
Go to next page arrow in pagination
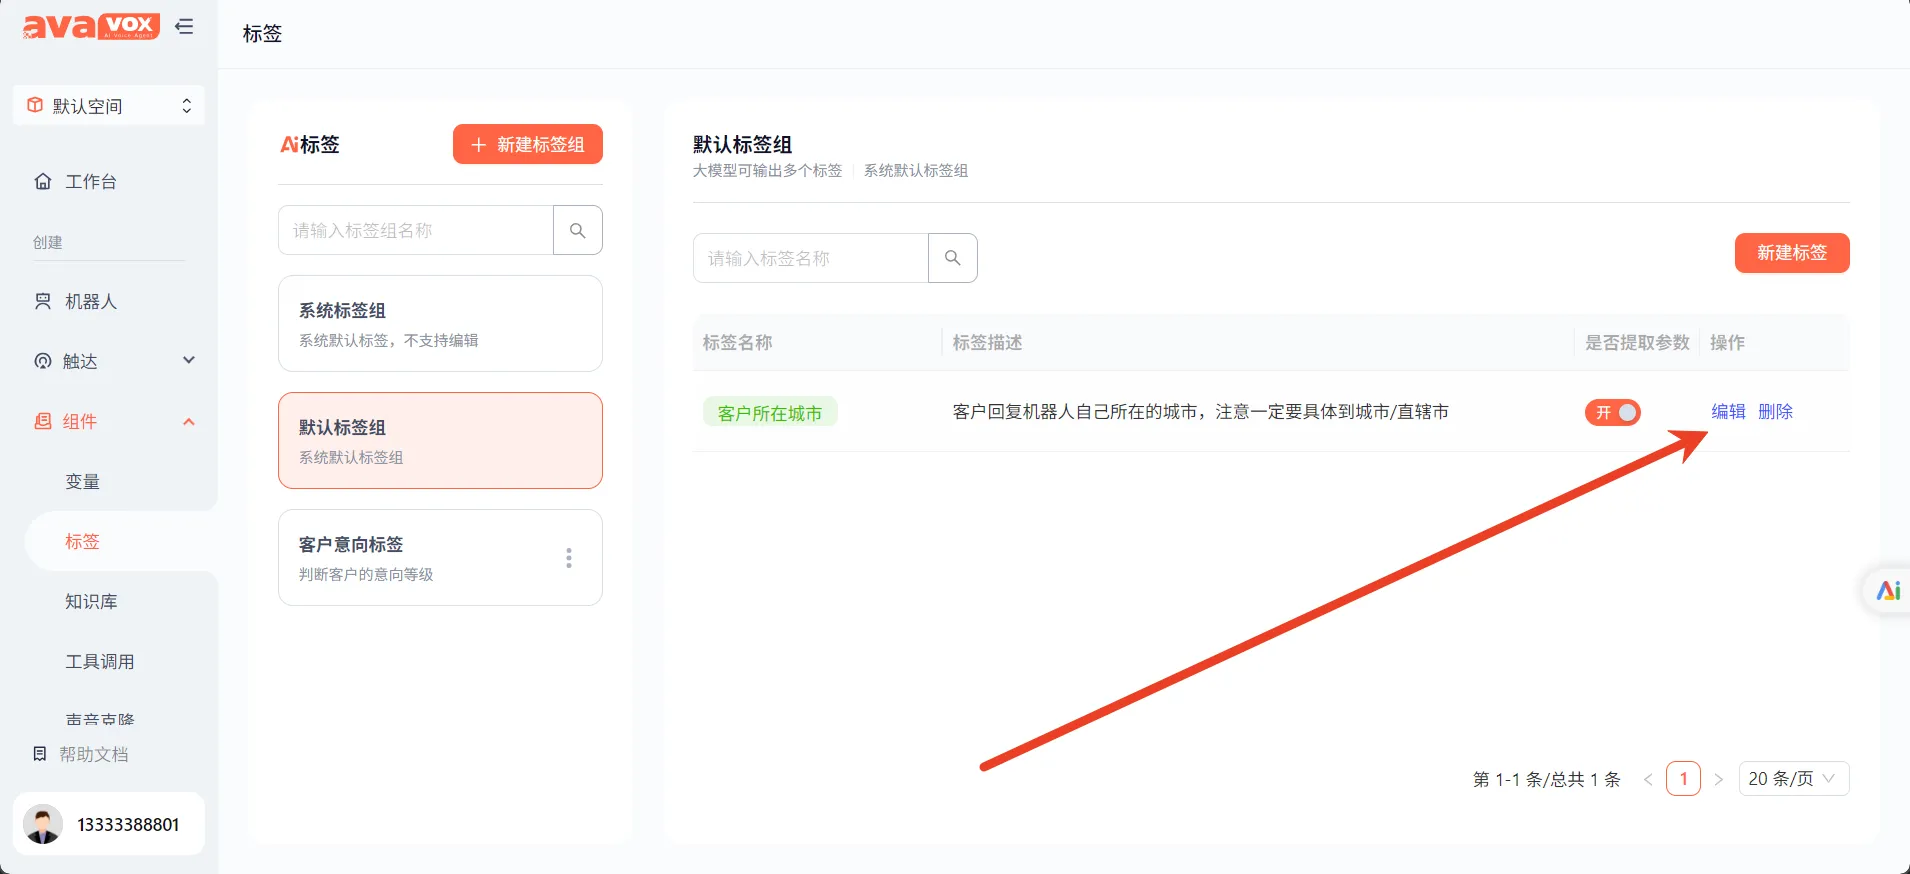[x=1718, y=779]
